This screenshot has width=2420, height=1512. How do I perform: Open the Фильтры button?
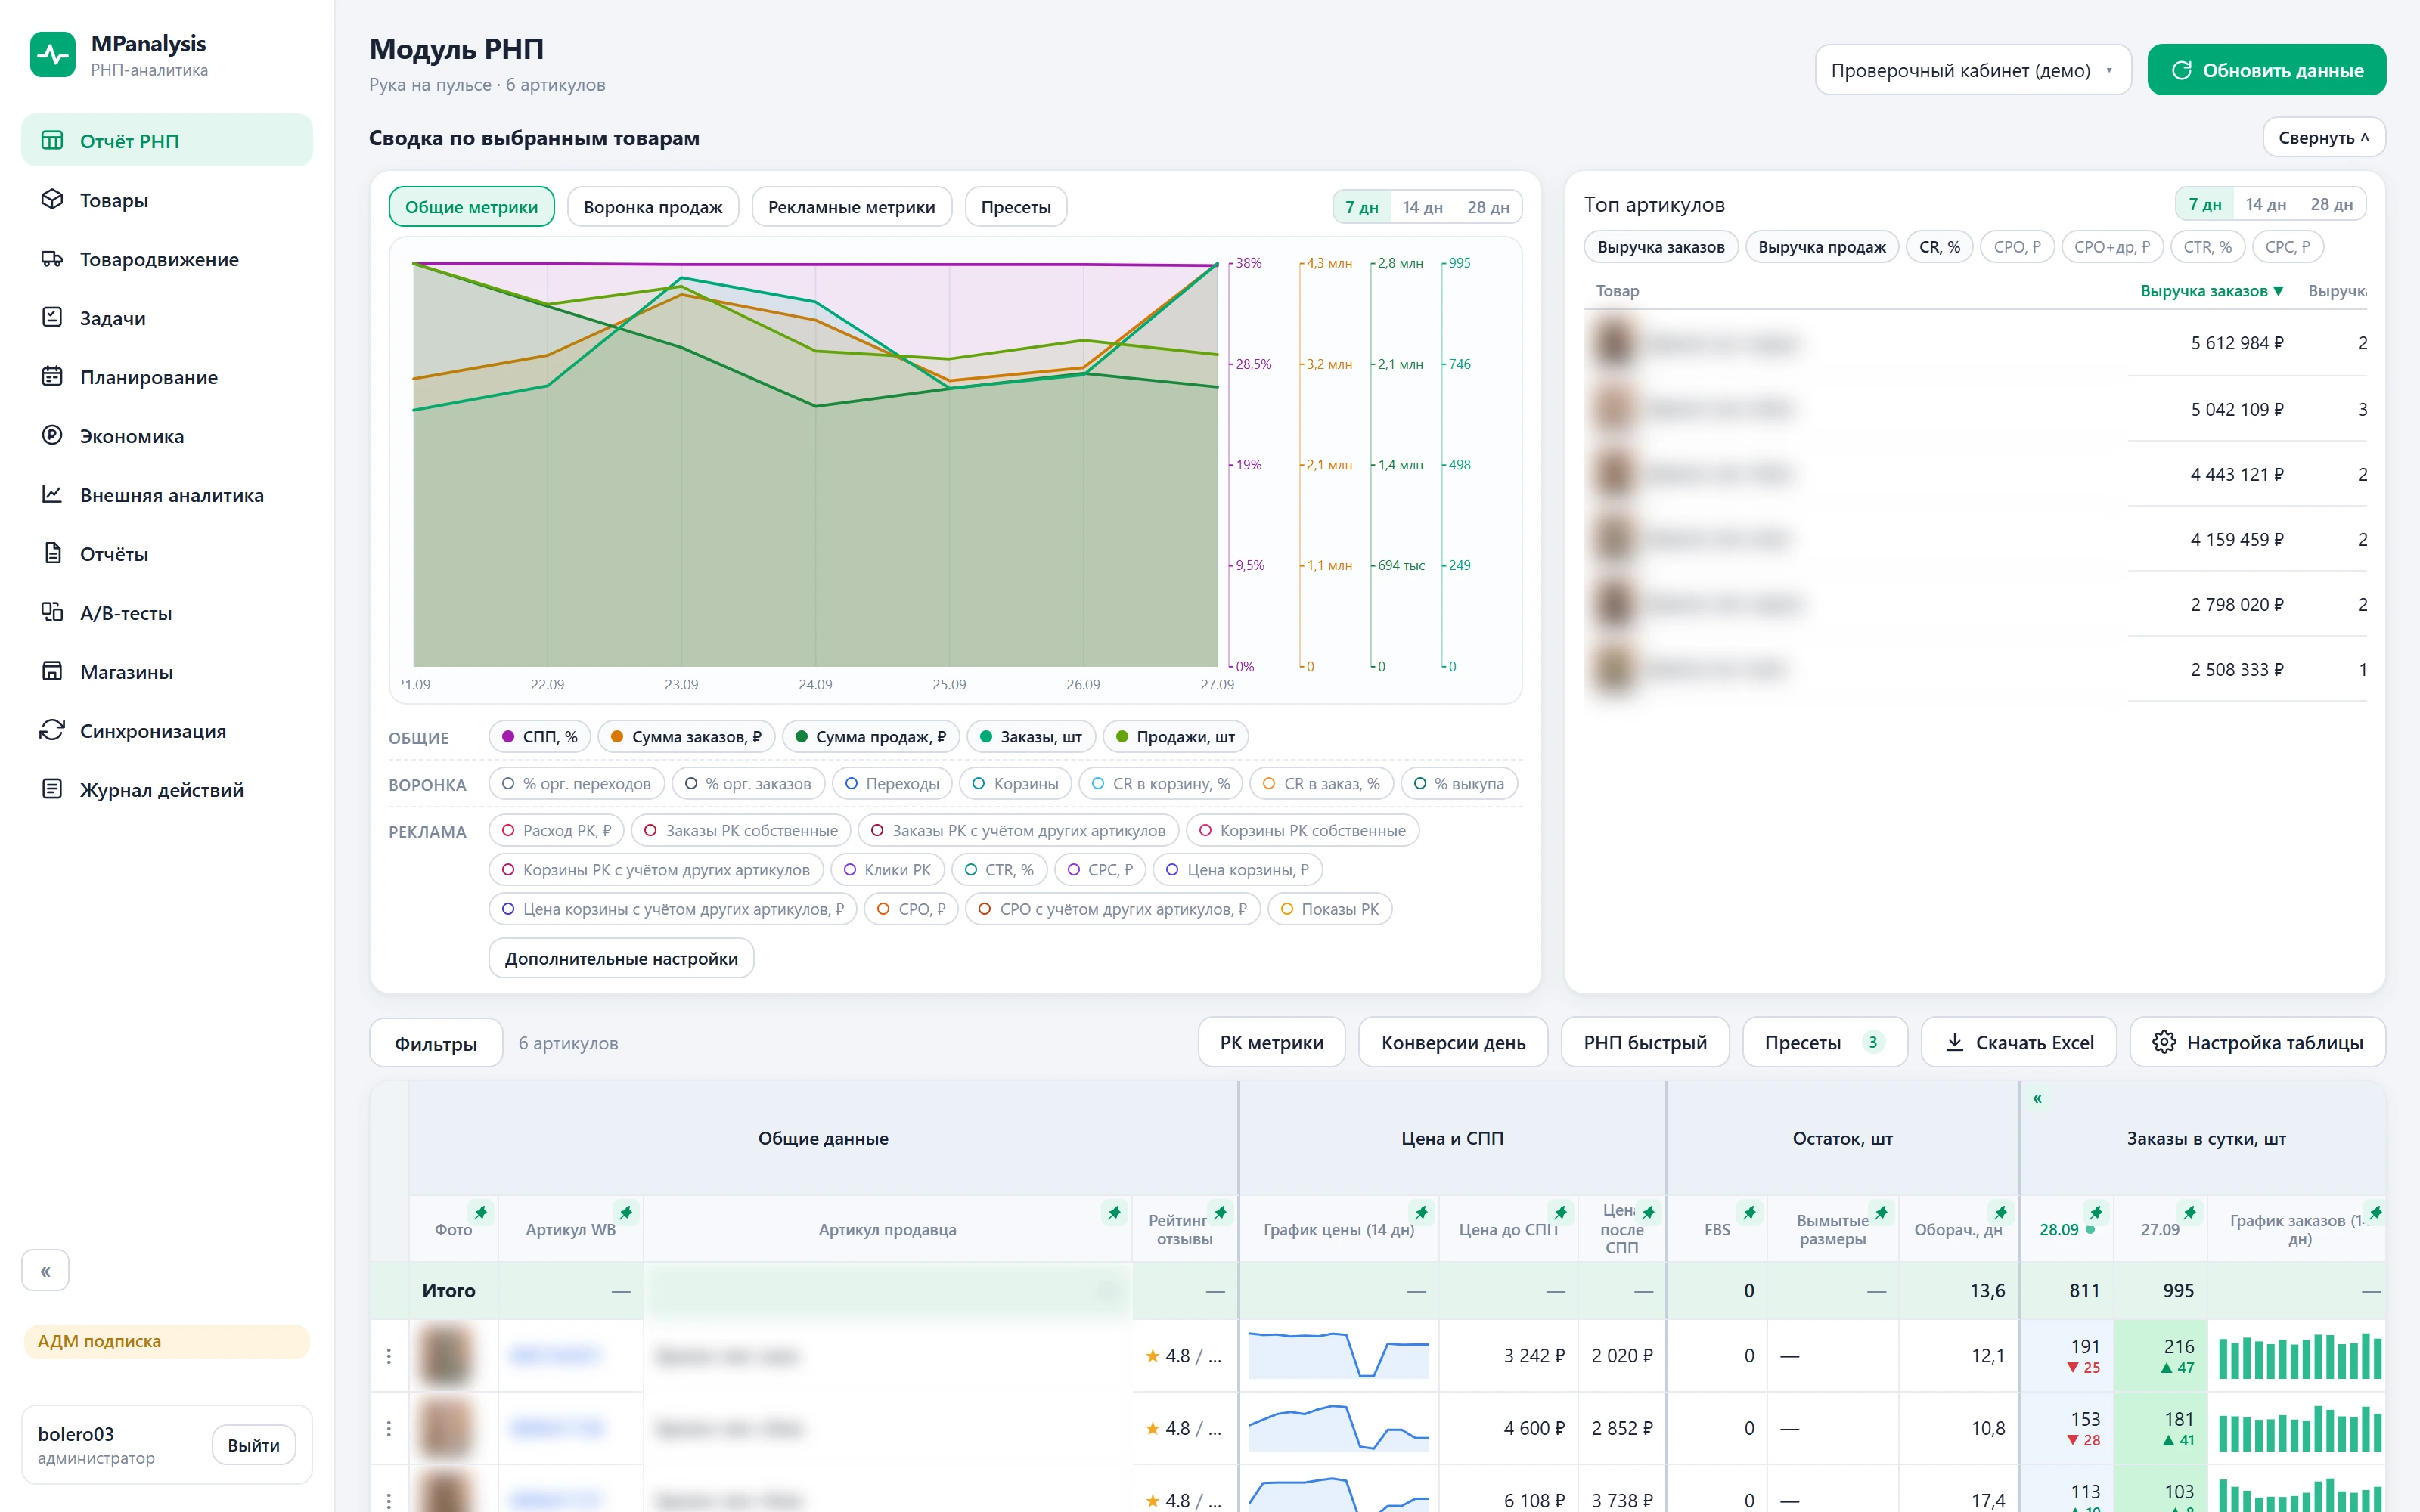436,1043
